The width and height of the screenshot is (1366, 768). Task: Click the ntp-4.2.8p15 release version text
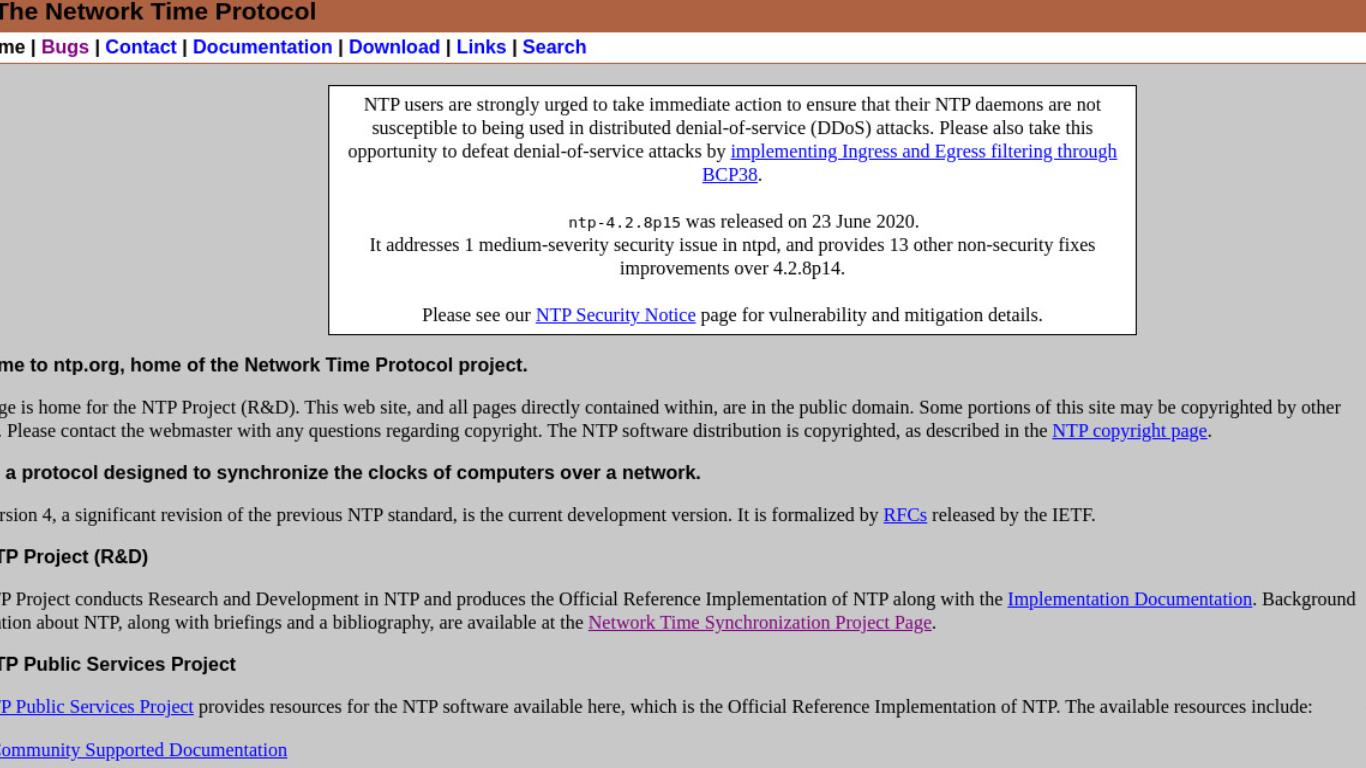point(624,222)
